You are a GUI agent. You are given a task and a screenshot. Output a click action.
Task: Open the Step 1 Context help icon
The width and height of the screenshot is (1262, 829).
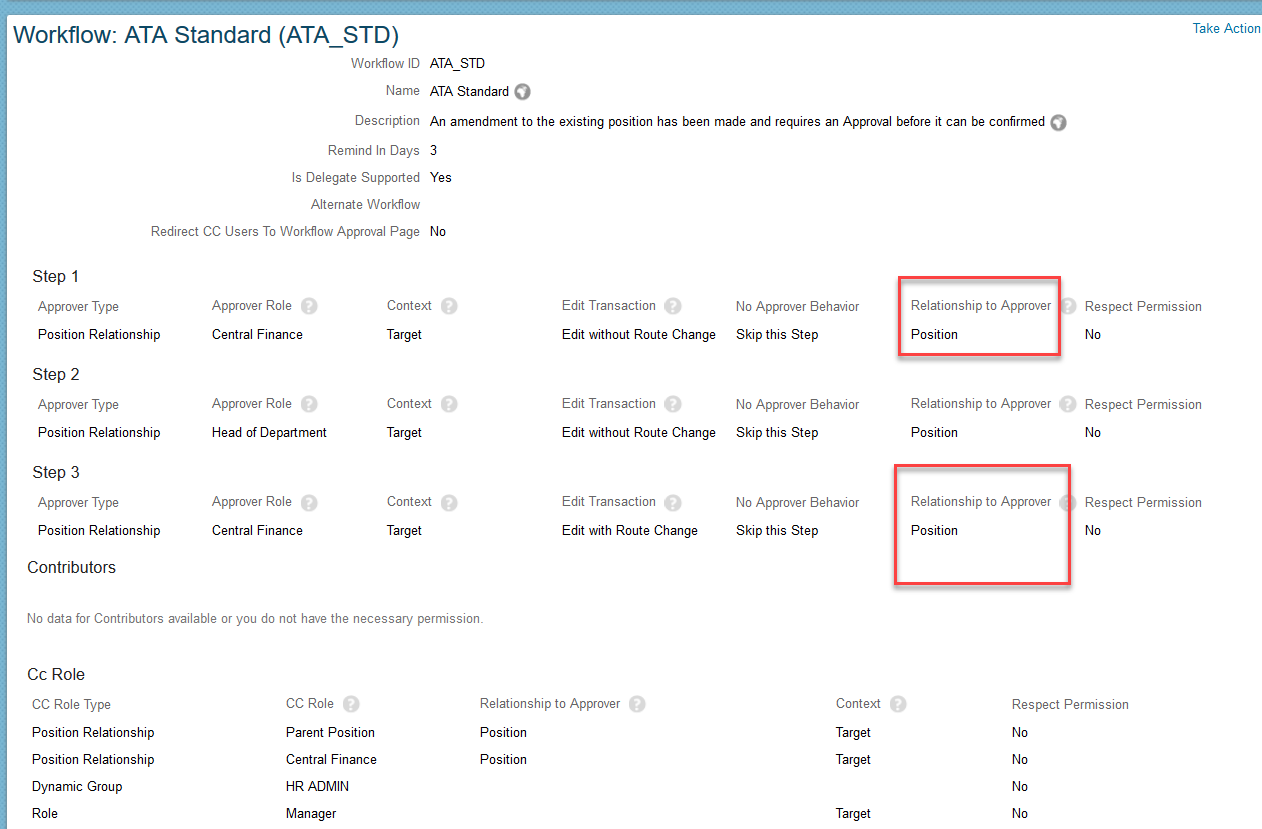tap(449, 306)
